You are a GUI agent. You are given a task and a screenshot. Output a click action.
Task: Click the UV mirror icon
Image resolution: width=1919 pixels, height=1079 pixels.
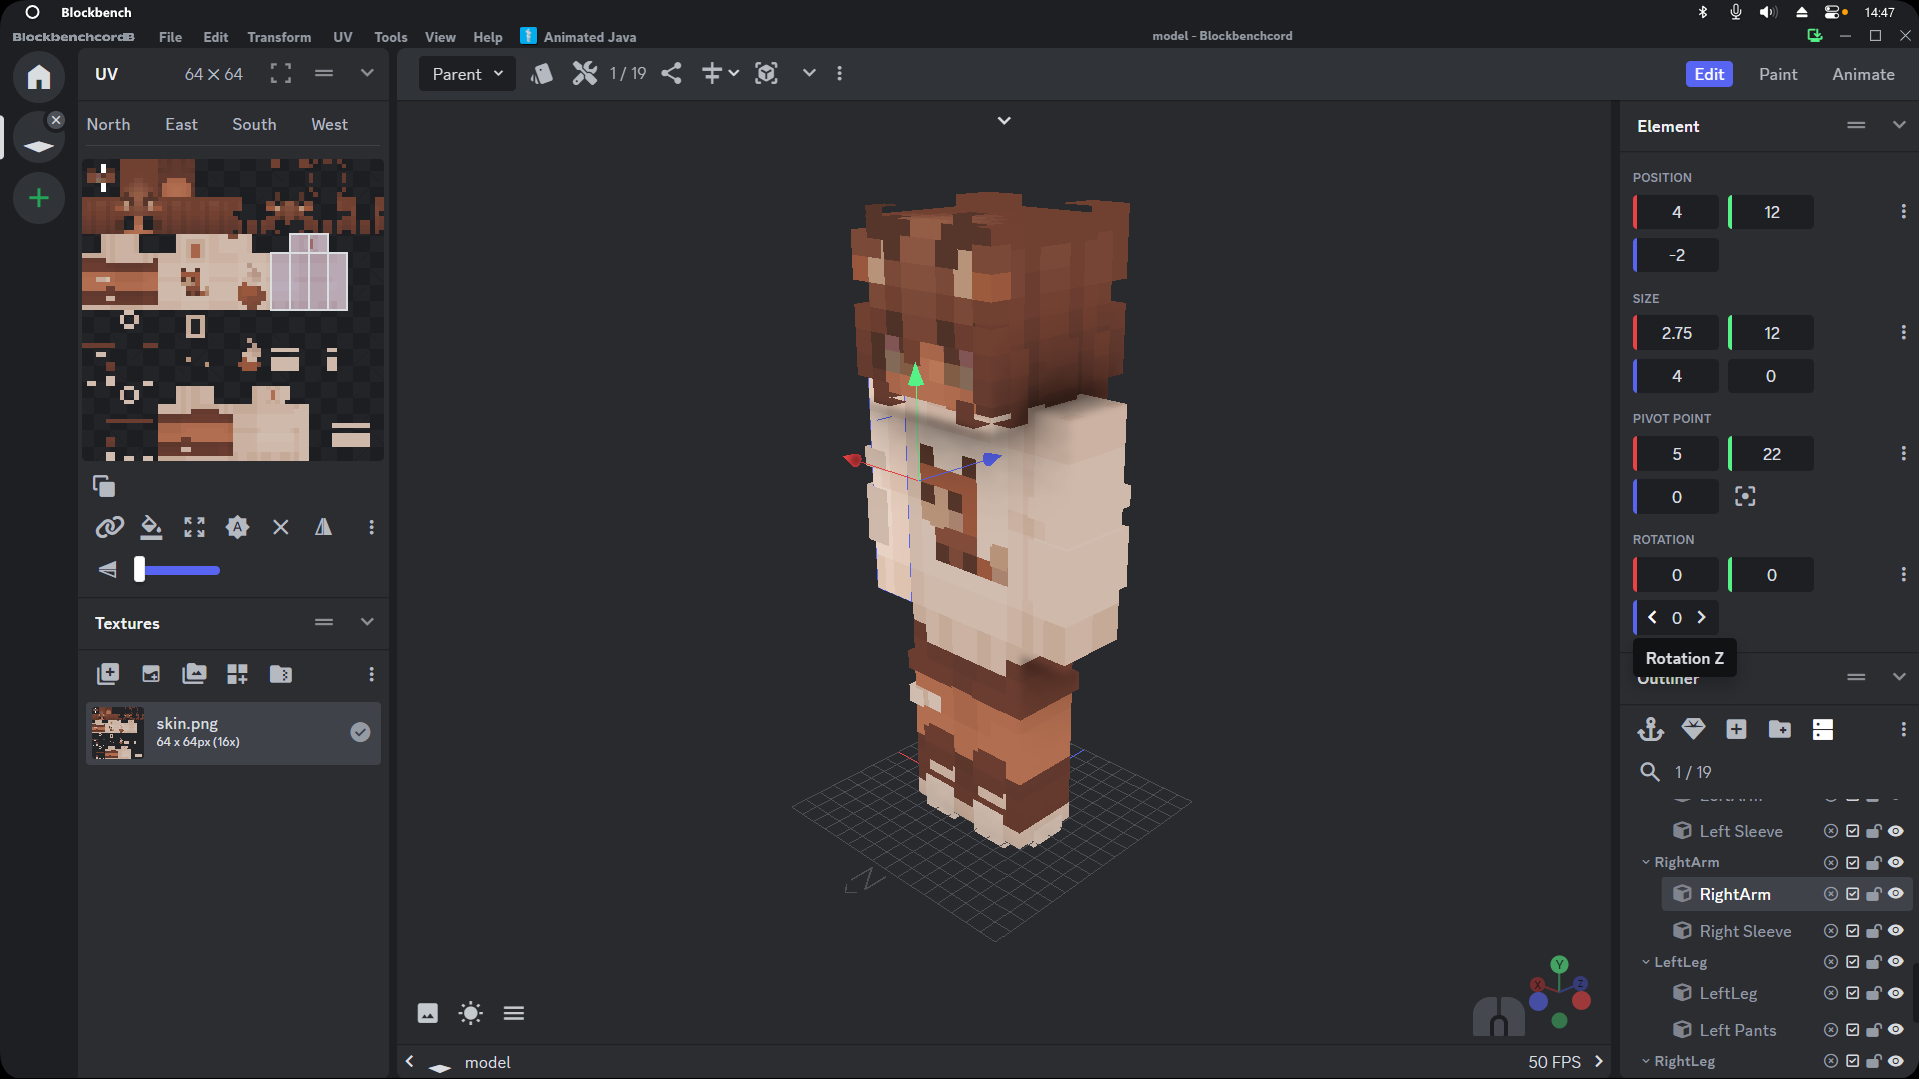pos(323,527)
